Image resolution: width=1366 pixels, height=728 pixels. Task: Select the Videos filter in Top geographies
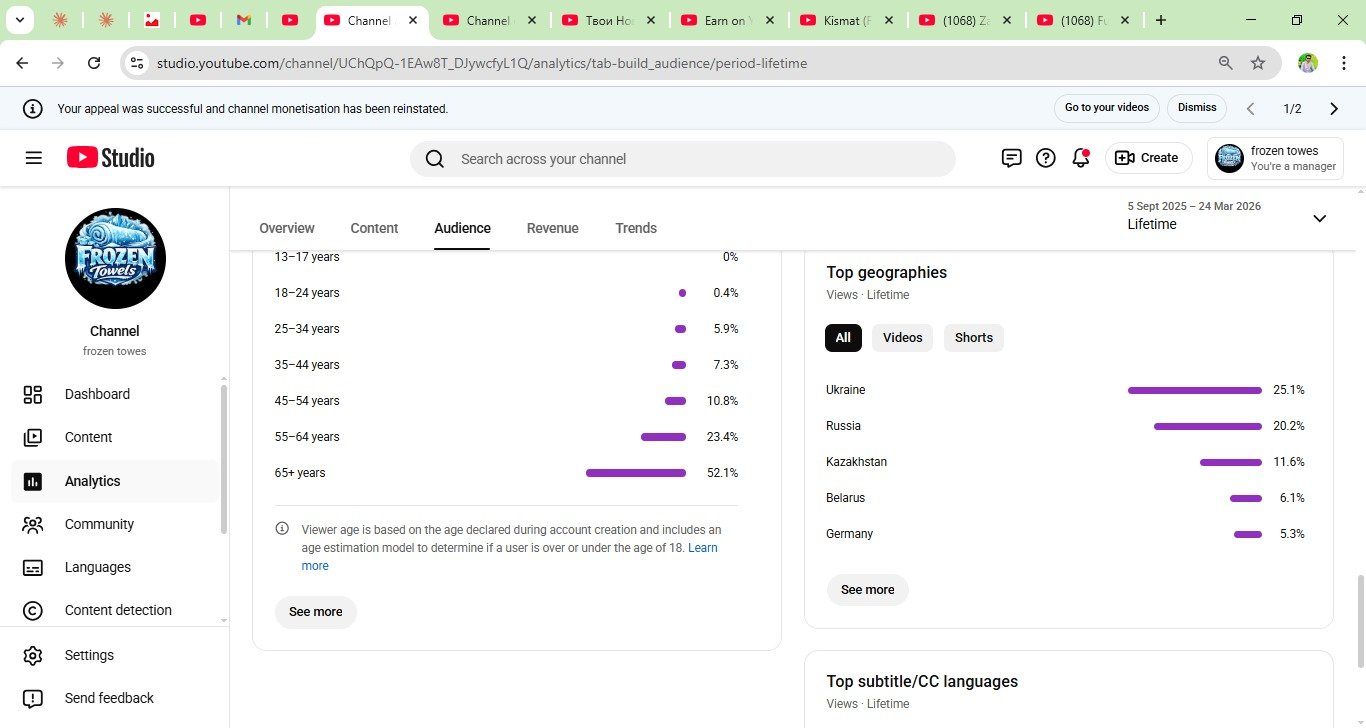902,338
